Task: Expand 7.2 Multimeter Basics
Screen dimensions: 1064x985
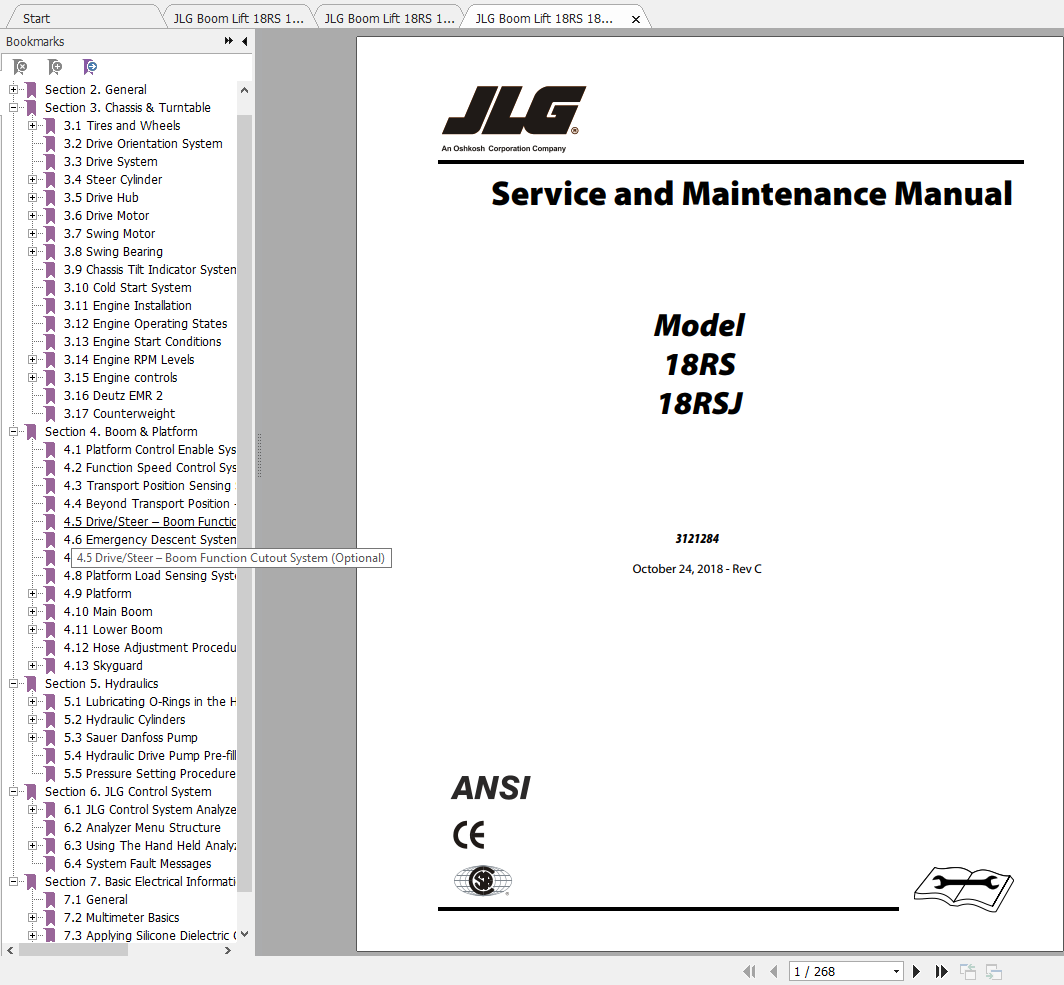Action: [x=32, y=917]
